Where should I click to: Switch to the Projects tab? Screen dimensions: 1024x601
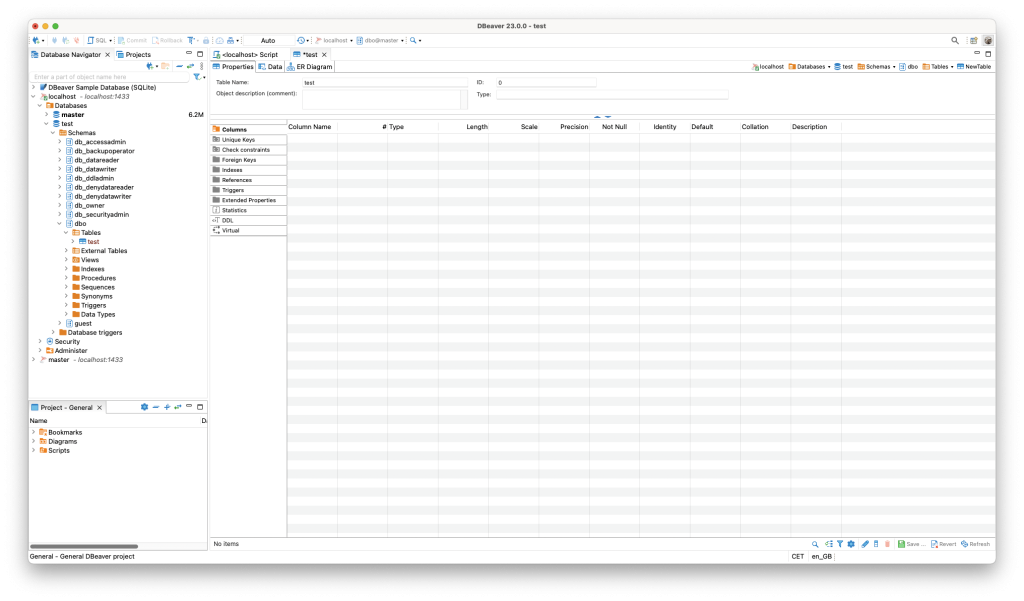pyautogui.click(x=133, y=55)
